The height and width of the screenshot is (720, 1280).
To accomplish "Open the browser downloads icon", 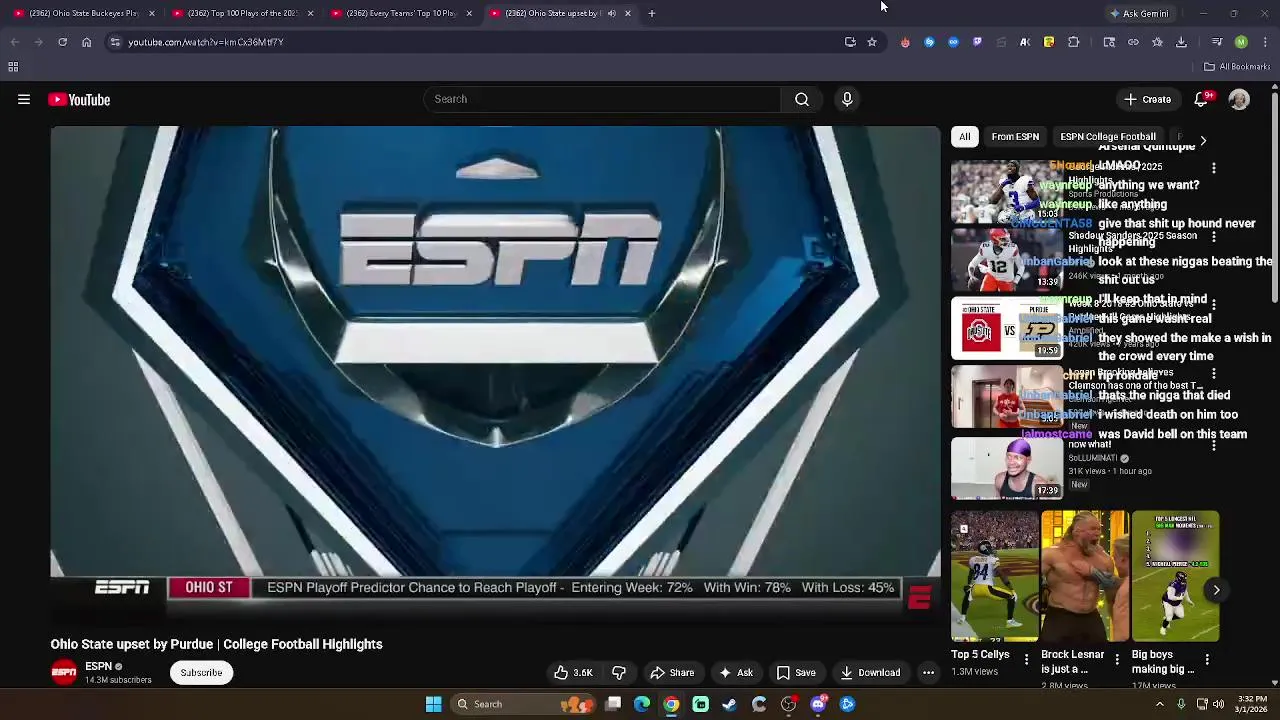I will 1181,42.
